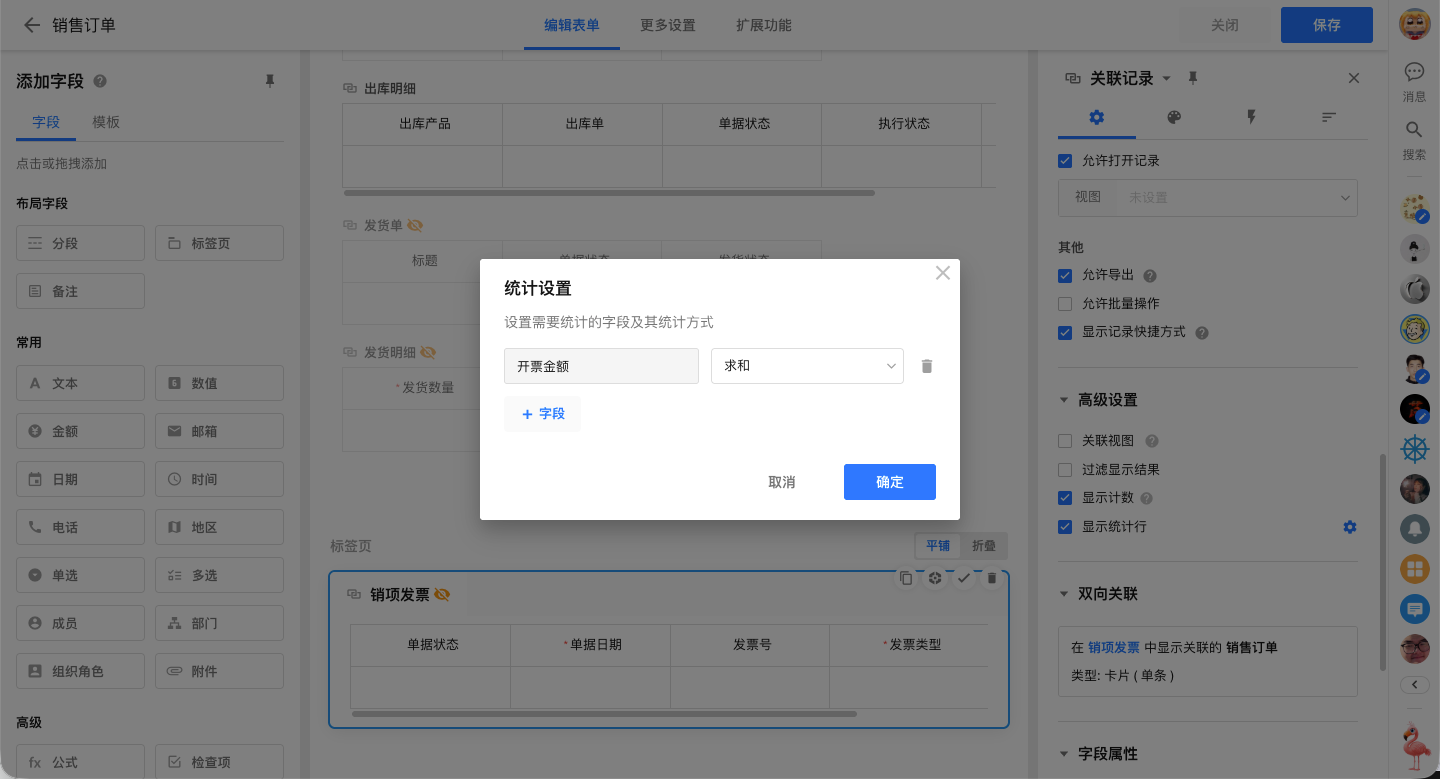The image size is (1440, 779).
Task: Uncheck 允许打开记录
Action: coord(1065,160)
